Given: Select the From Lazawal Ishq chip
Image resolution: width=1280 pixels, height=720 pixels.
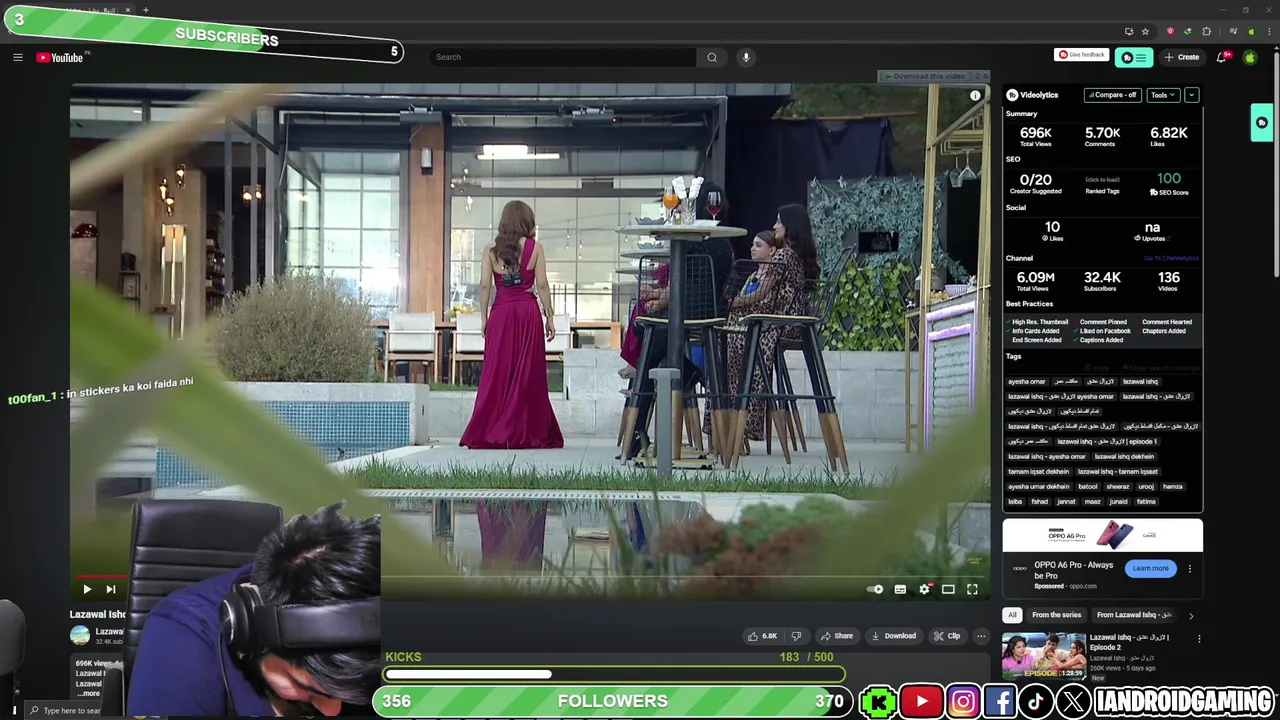Looking at the screenshot, I should [1133, 615].
